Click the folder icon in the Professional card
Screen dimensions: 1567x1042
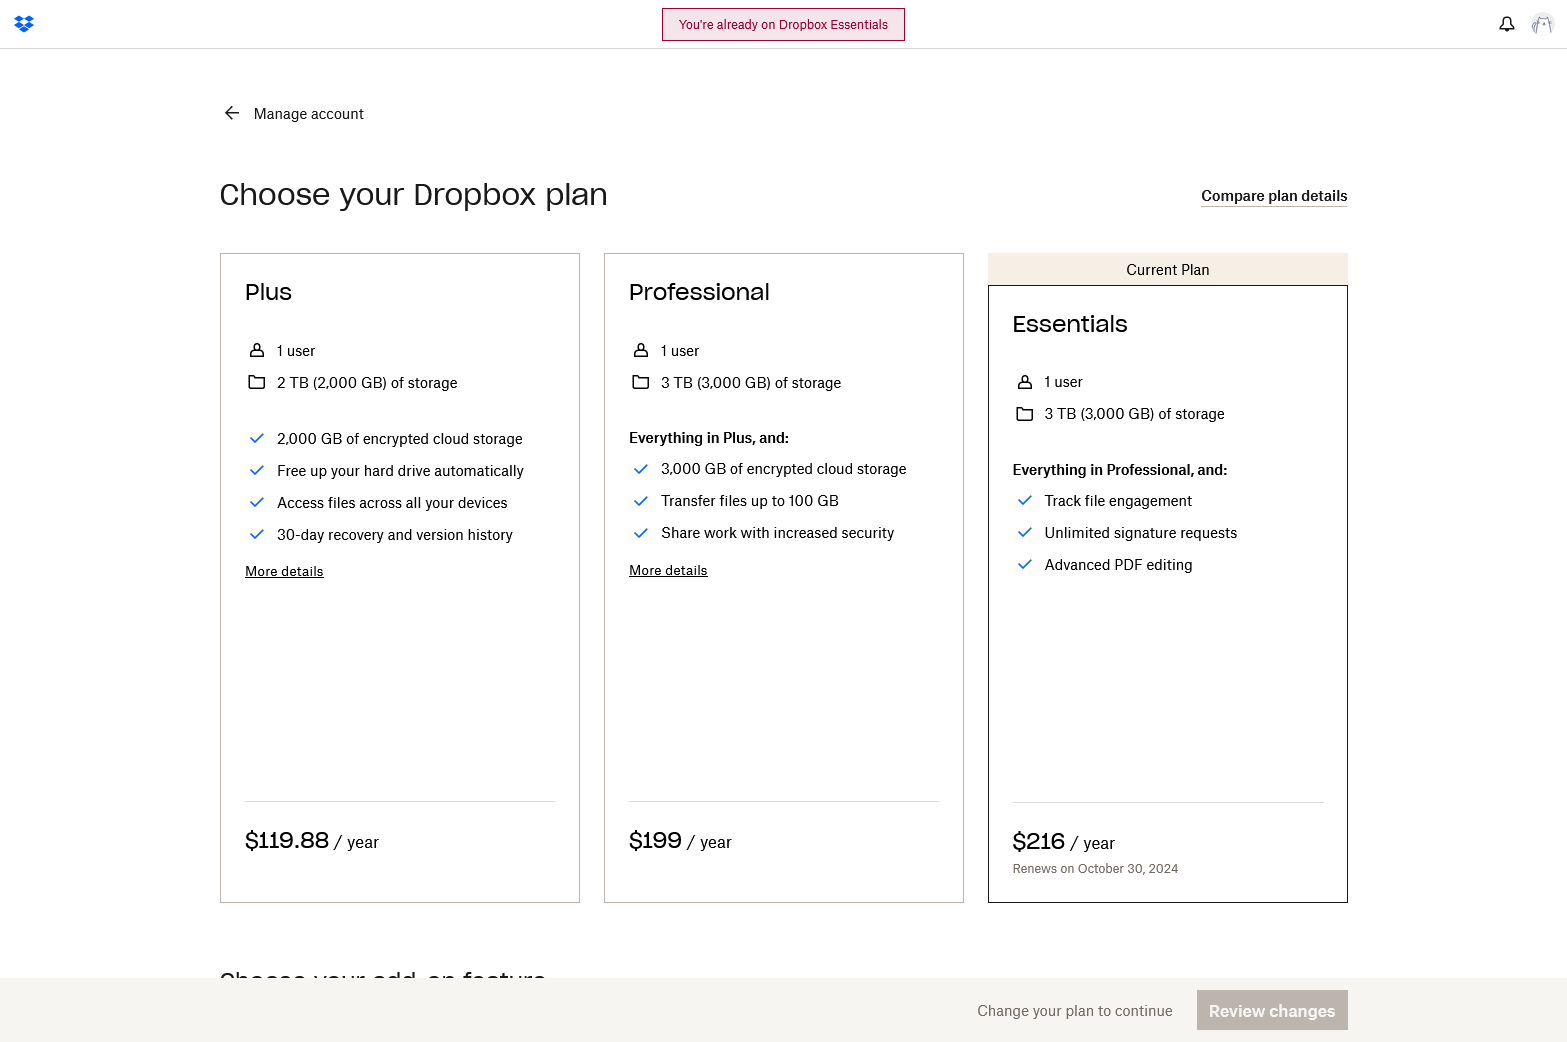pos(641,382)
